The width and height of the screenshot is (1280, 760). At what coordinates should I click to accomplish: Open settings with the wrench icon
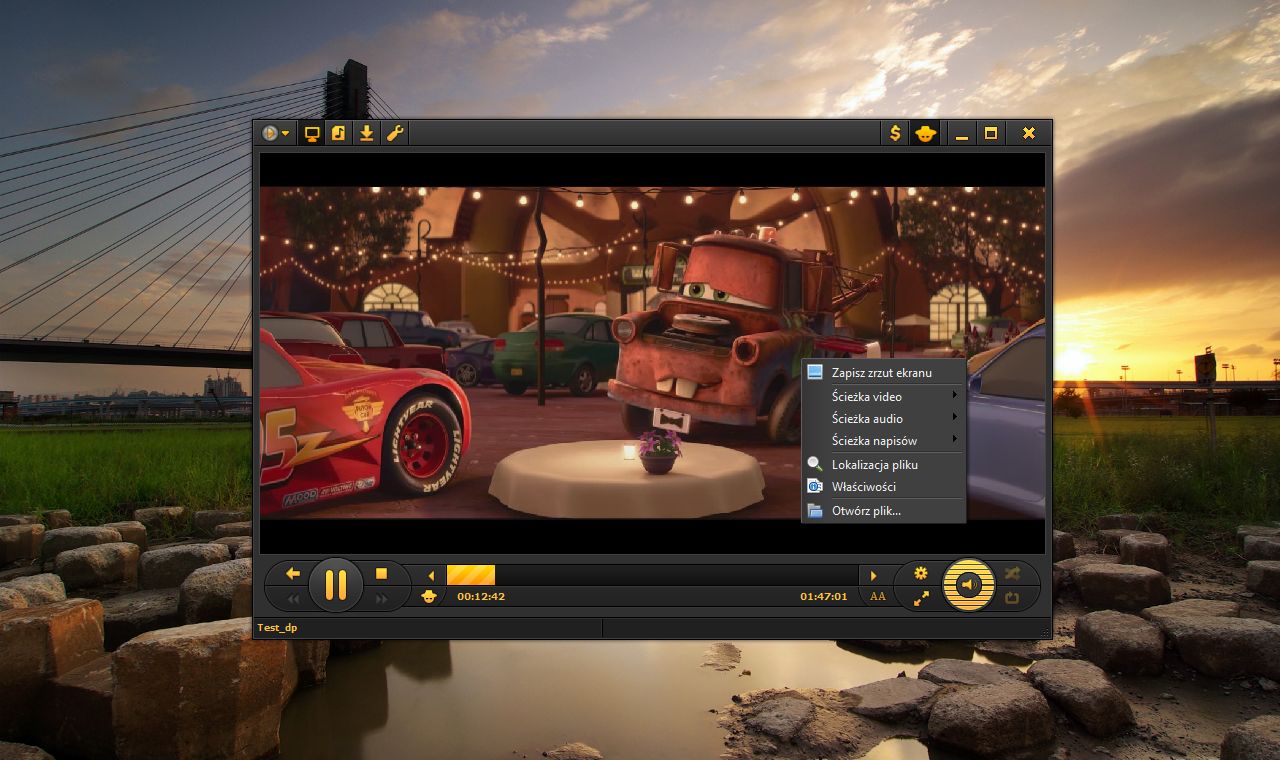point(395,133)
